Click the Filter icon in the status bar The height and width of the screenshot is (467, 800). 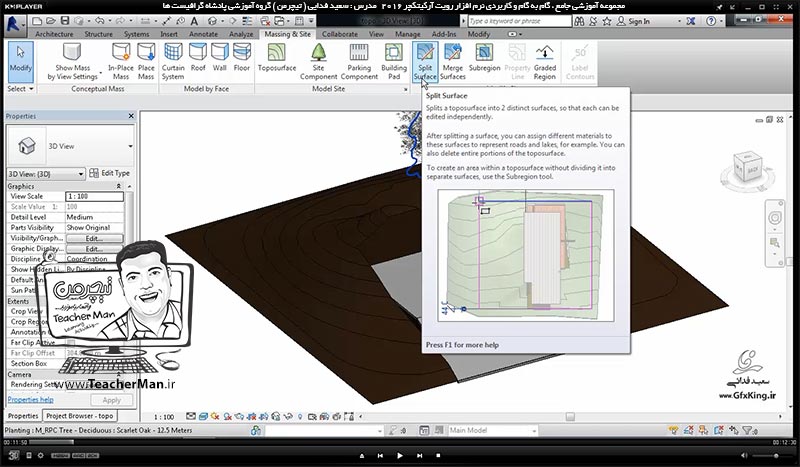tap(749, 431)
